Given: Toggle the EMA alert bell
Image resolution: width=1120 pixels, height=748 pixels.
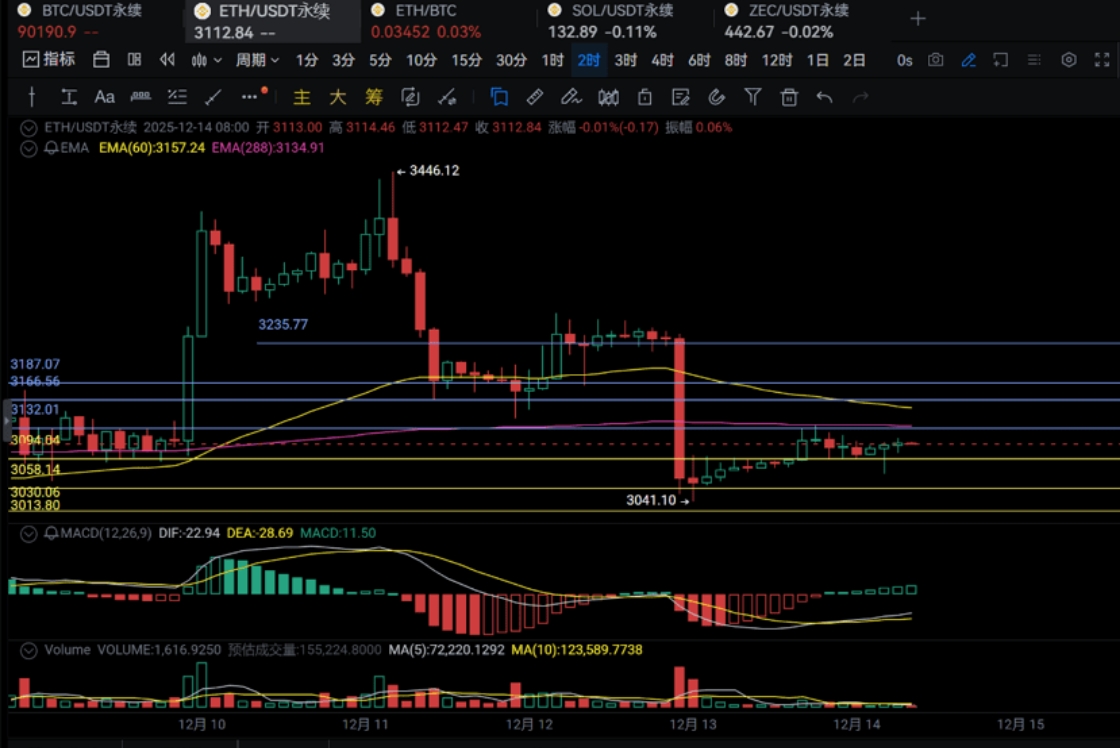Looking at the screenshot, I should (x=50, y=147).
